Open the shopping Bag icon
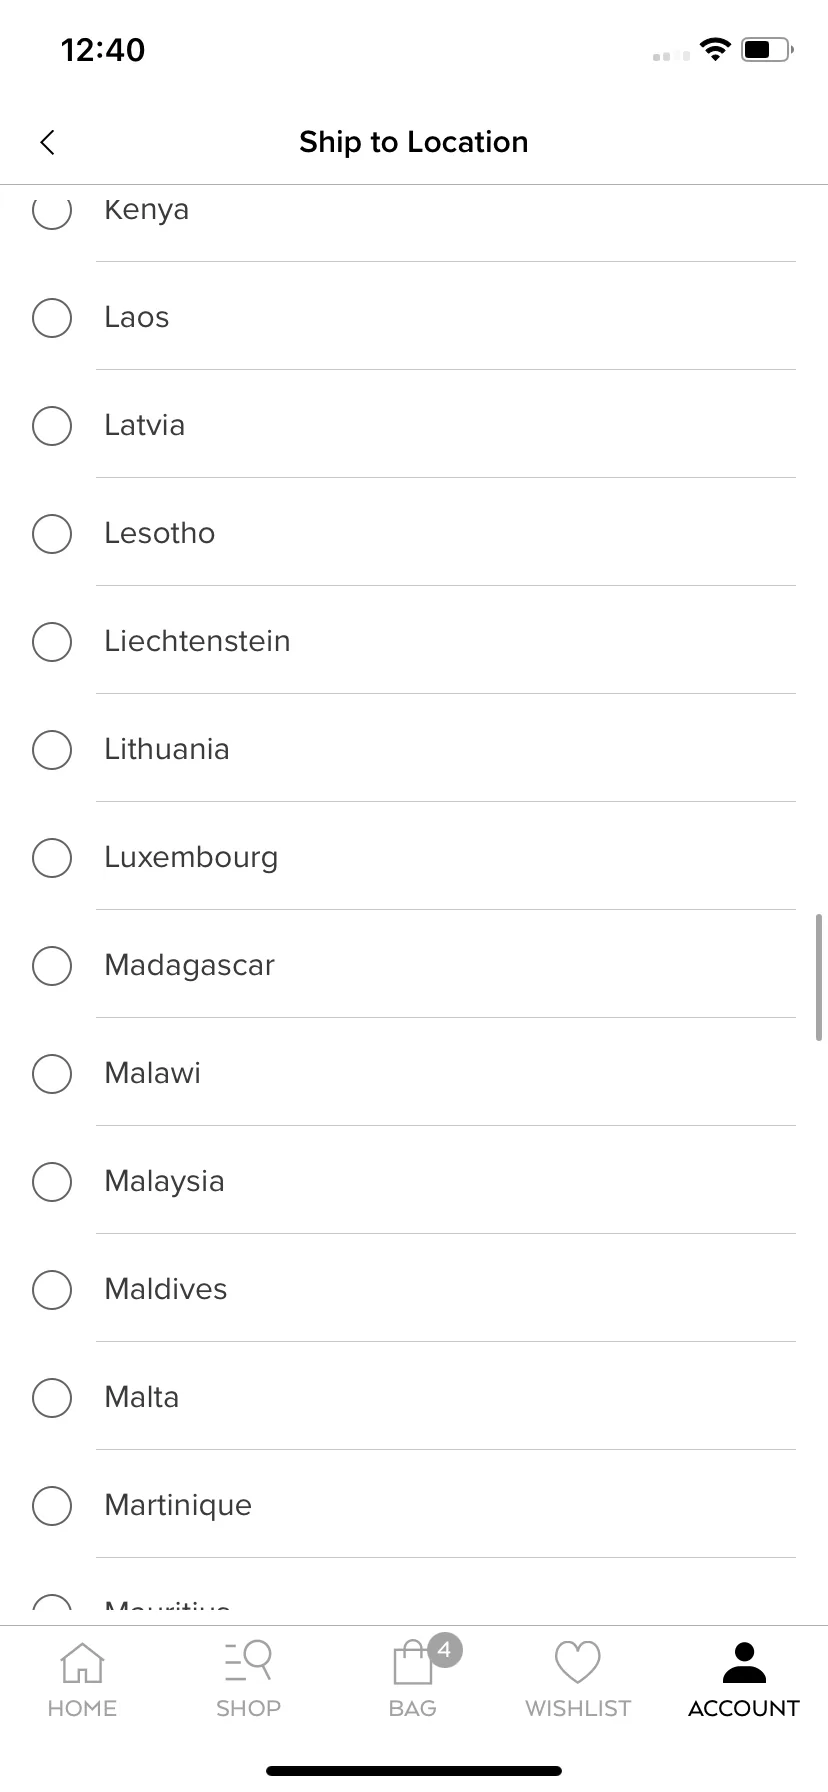 pyautogui.click(x=413, y=1662)
